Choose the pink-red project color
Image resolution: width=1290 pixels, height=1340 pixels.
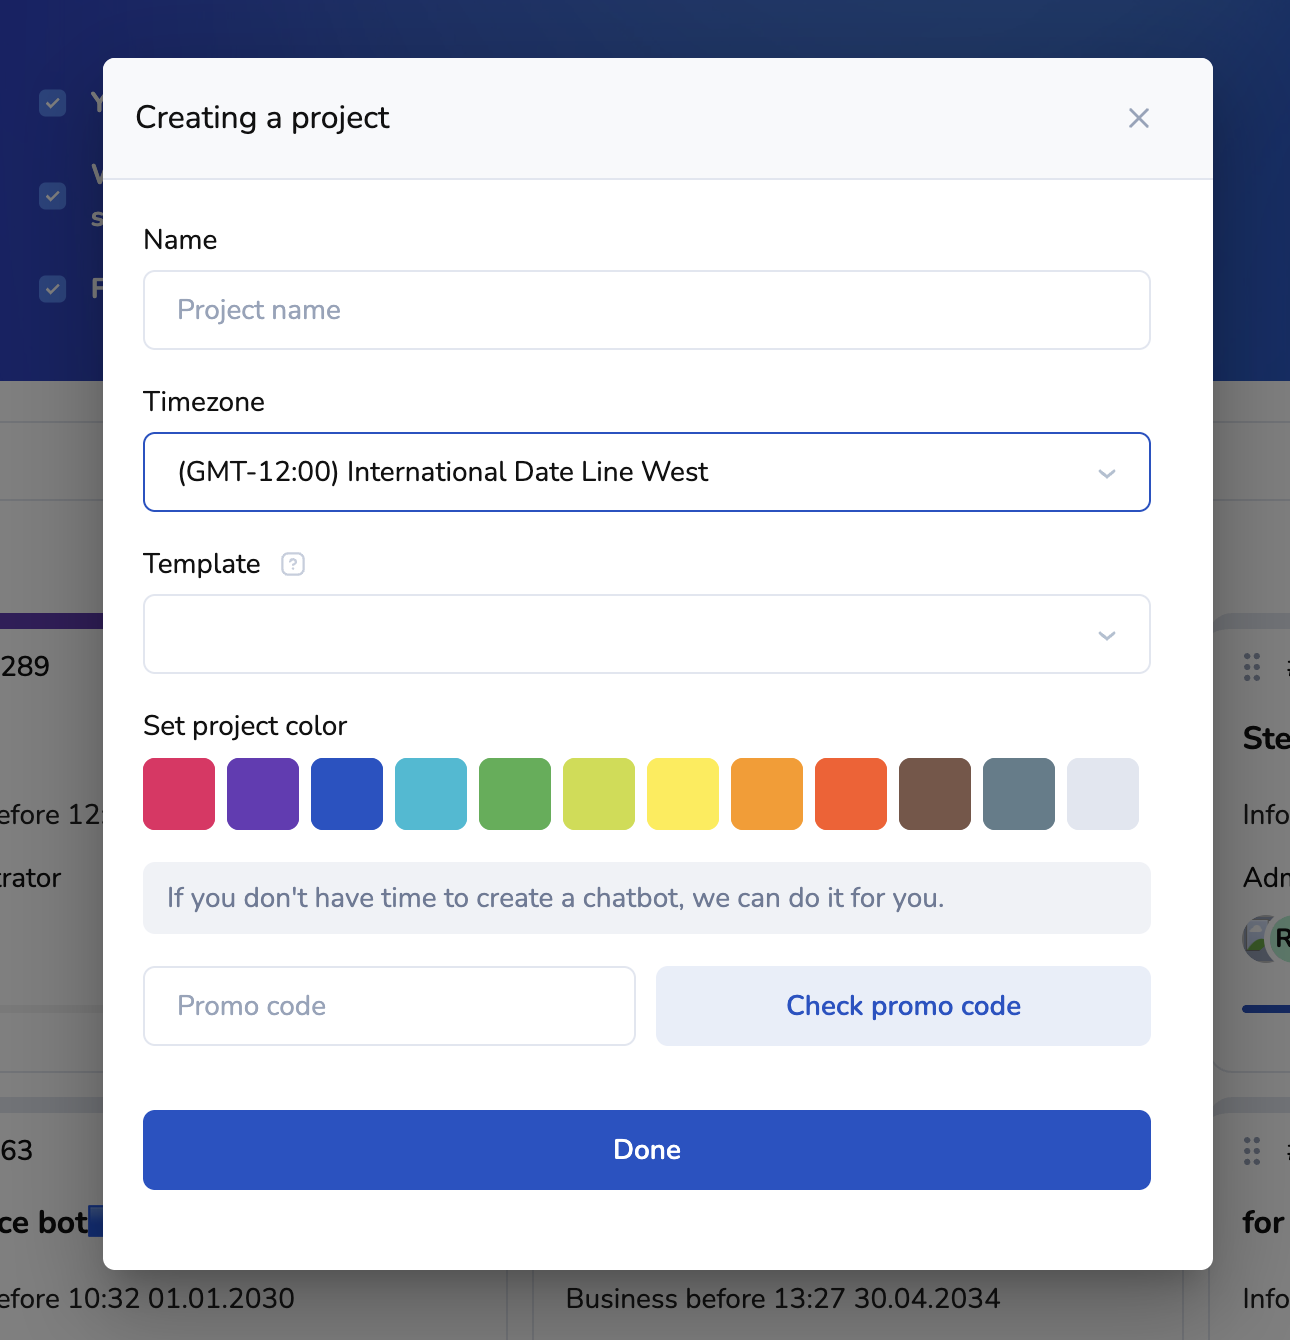click(179, 794)
